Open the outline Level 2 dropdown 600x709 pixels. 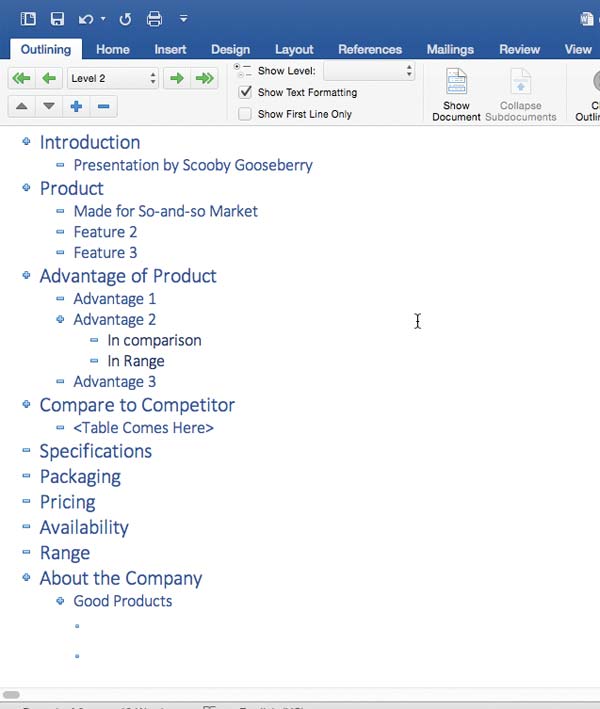click(113, 78)
